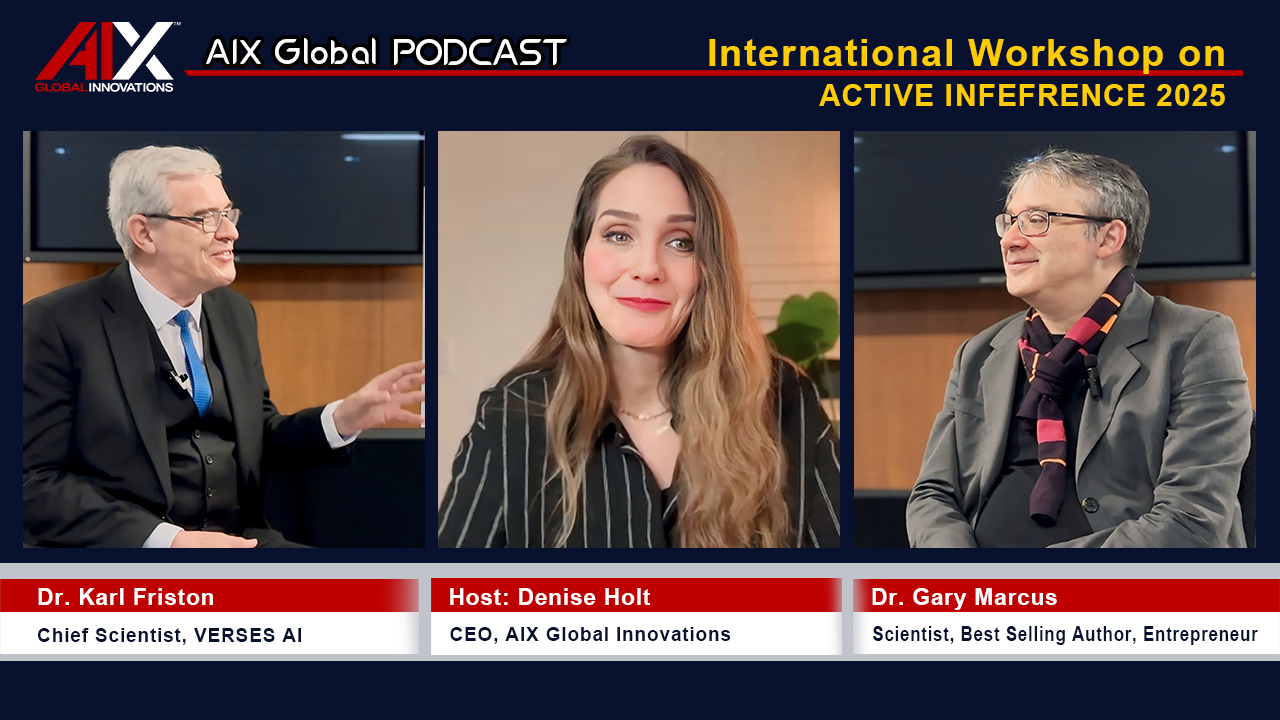The width and height of the screenshot is (1280, 720).
Task: Select the CEO, AIX Global Innovations caption
Action: click(x=590, y=635)
